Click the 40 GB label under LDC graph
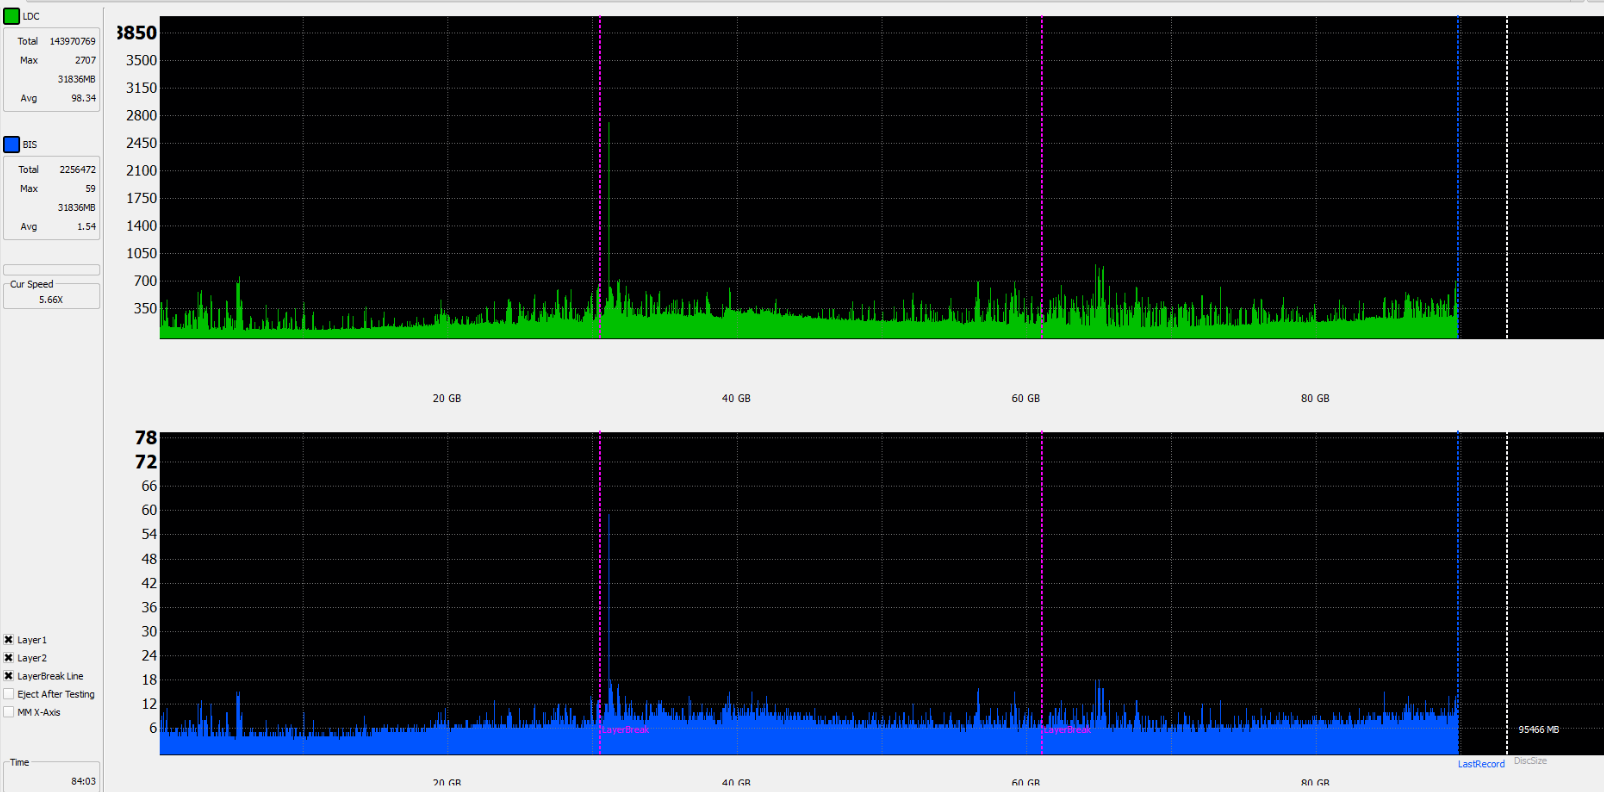The image size is (1604, 792). 736,398
